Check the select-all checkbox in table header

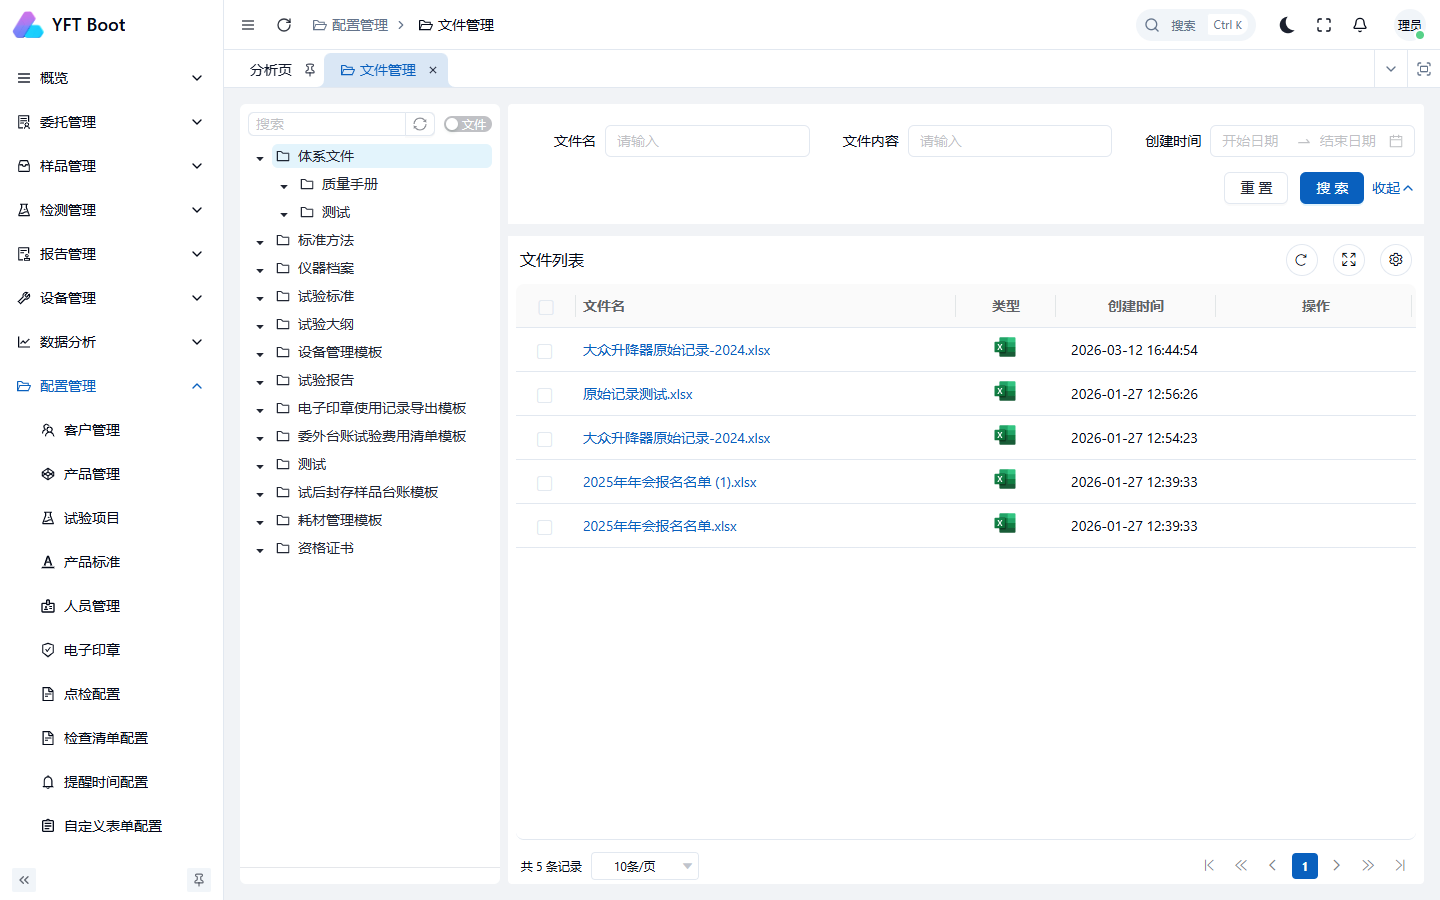point(546,307)
